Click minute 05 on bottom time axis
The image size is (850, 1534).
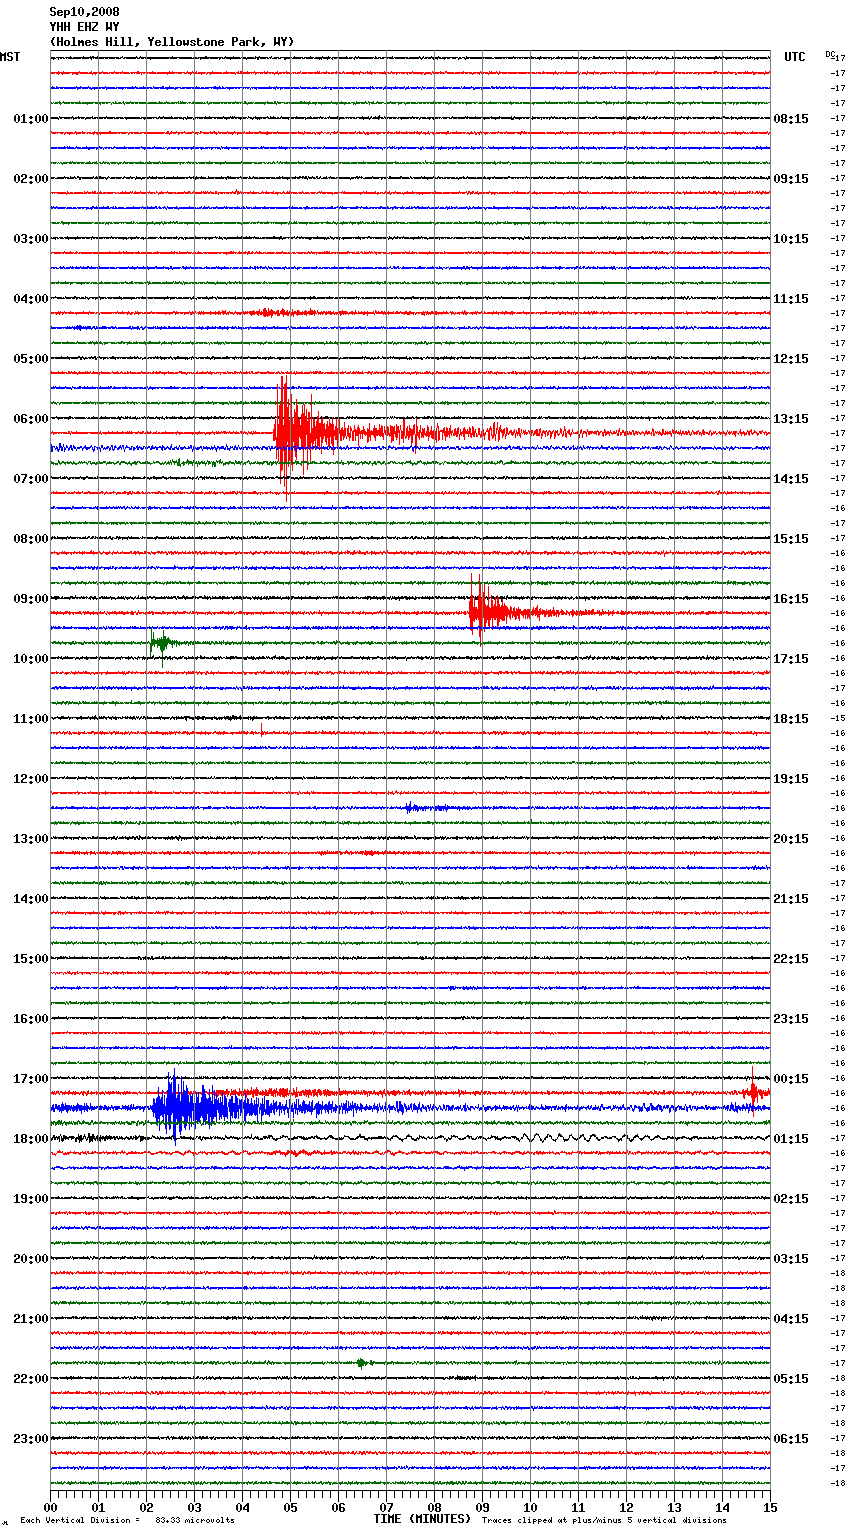pyautogui.click(x=290, y=1507)
